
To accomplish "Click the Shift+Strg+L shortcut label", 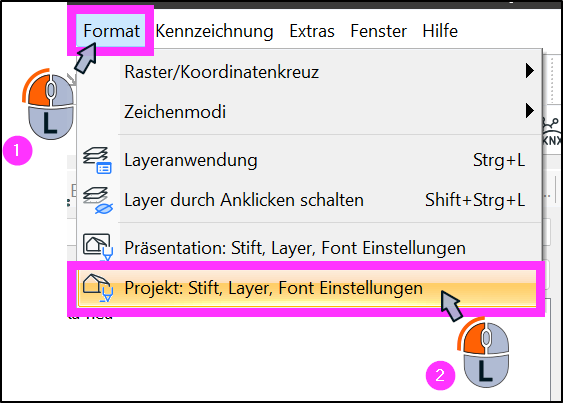I will (x=475, y=200).
